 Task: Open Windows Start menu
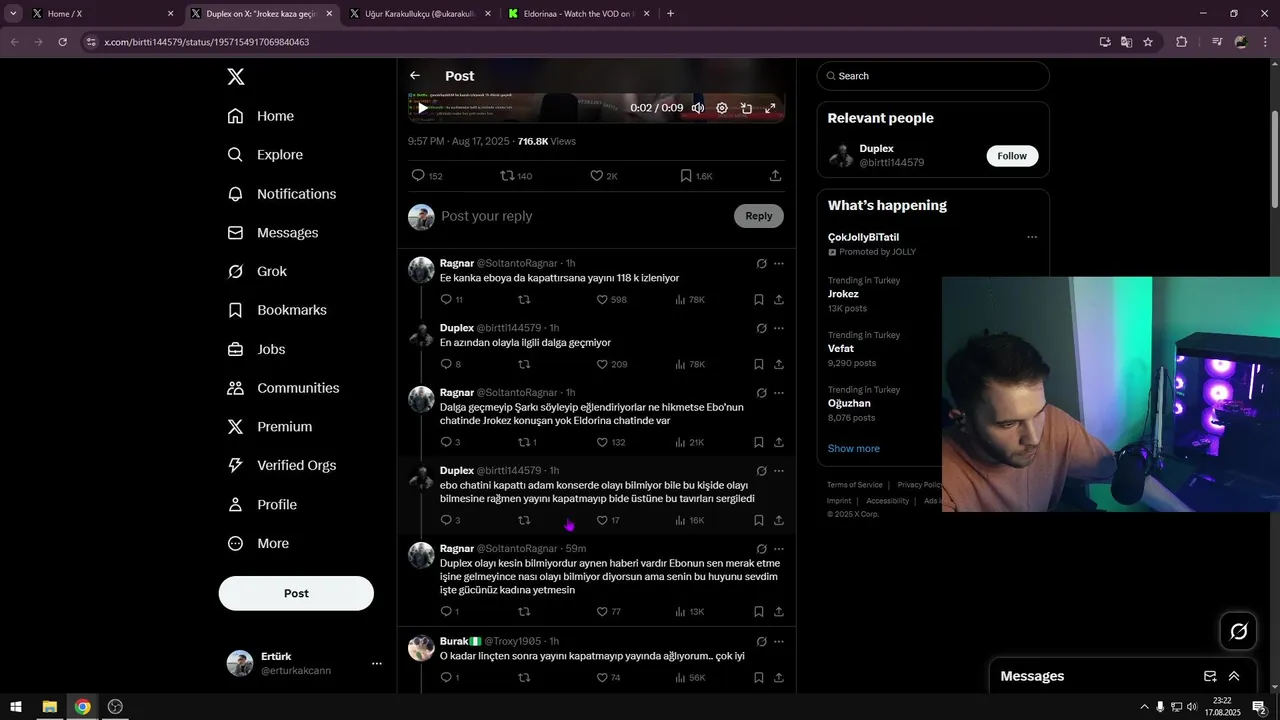pyautogui.click(x=16, y=707)
